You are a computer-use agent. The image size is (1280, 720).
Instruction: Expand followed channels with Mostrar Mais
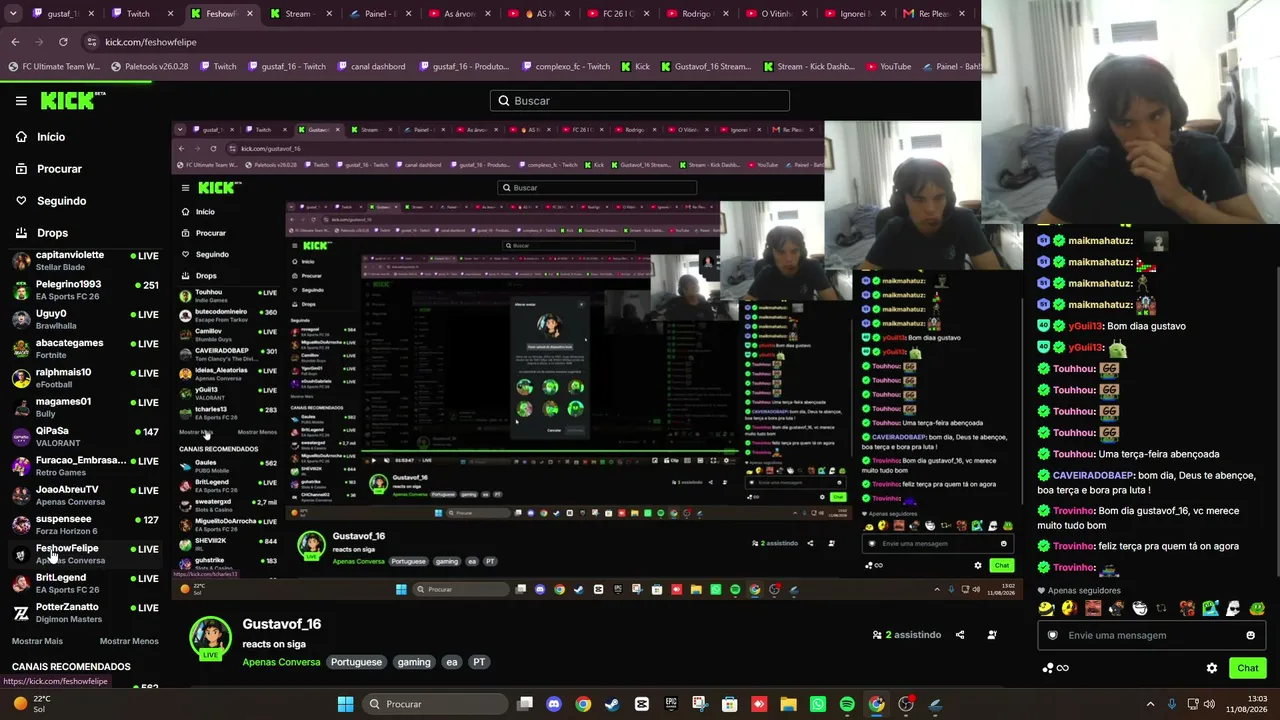[37, 641]
